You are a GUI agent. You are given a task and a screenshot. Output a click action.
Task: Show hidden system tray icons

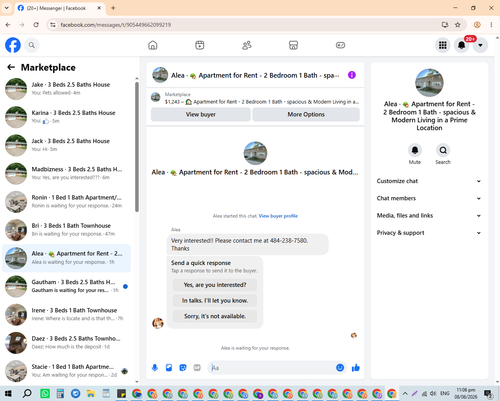click(x=405, y=394)
